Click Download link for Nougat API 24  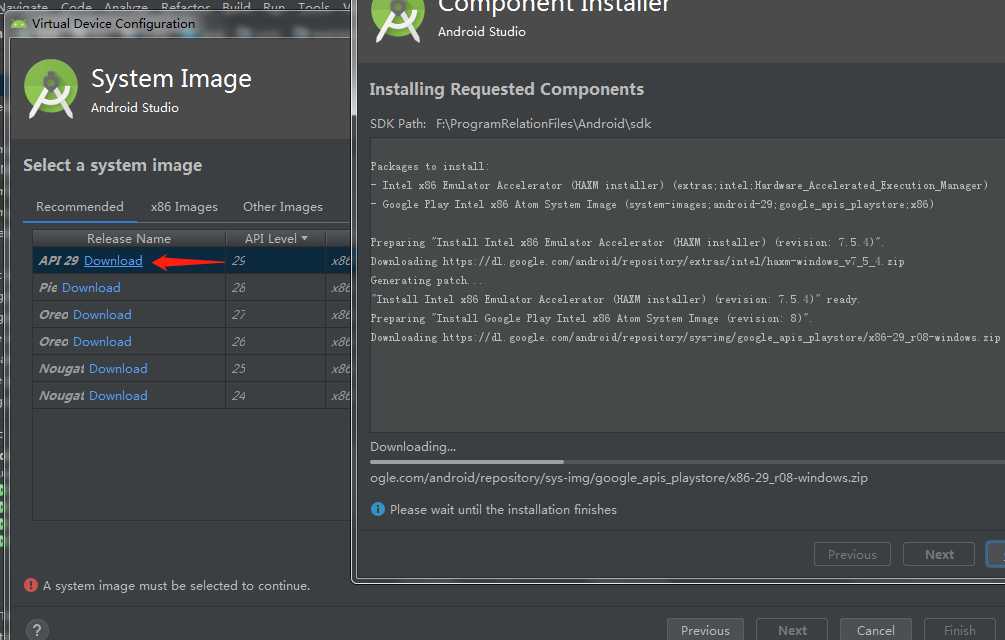click(x=118, y=395)
